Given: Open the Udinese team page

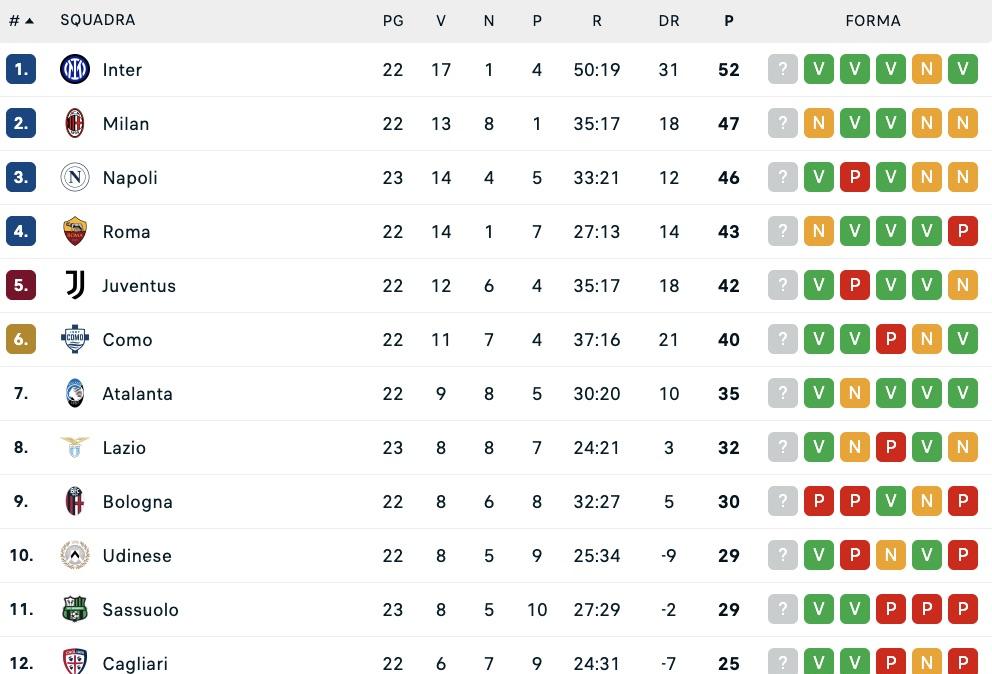Looking at the screenshot, I should click(139, 555).
